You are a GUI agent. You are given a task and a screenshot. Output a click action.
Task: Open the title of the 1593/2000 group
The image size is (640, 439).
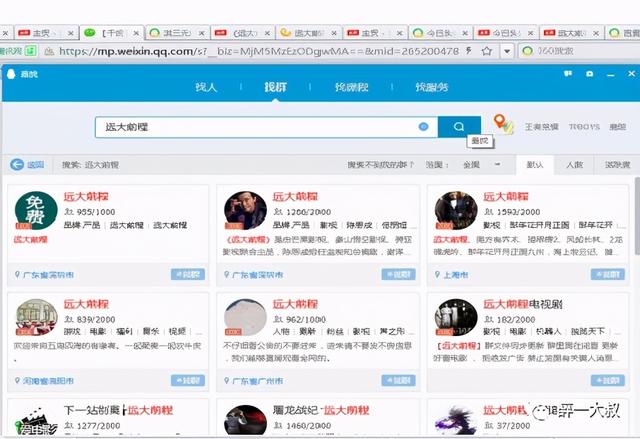(x=506, y=197)
